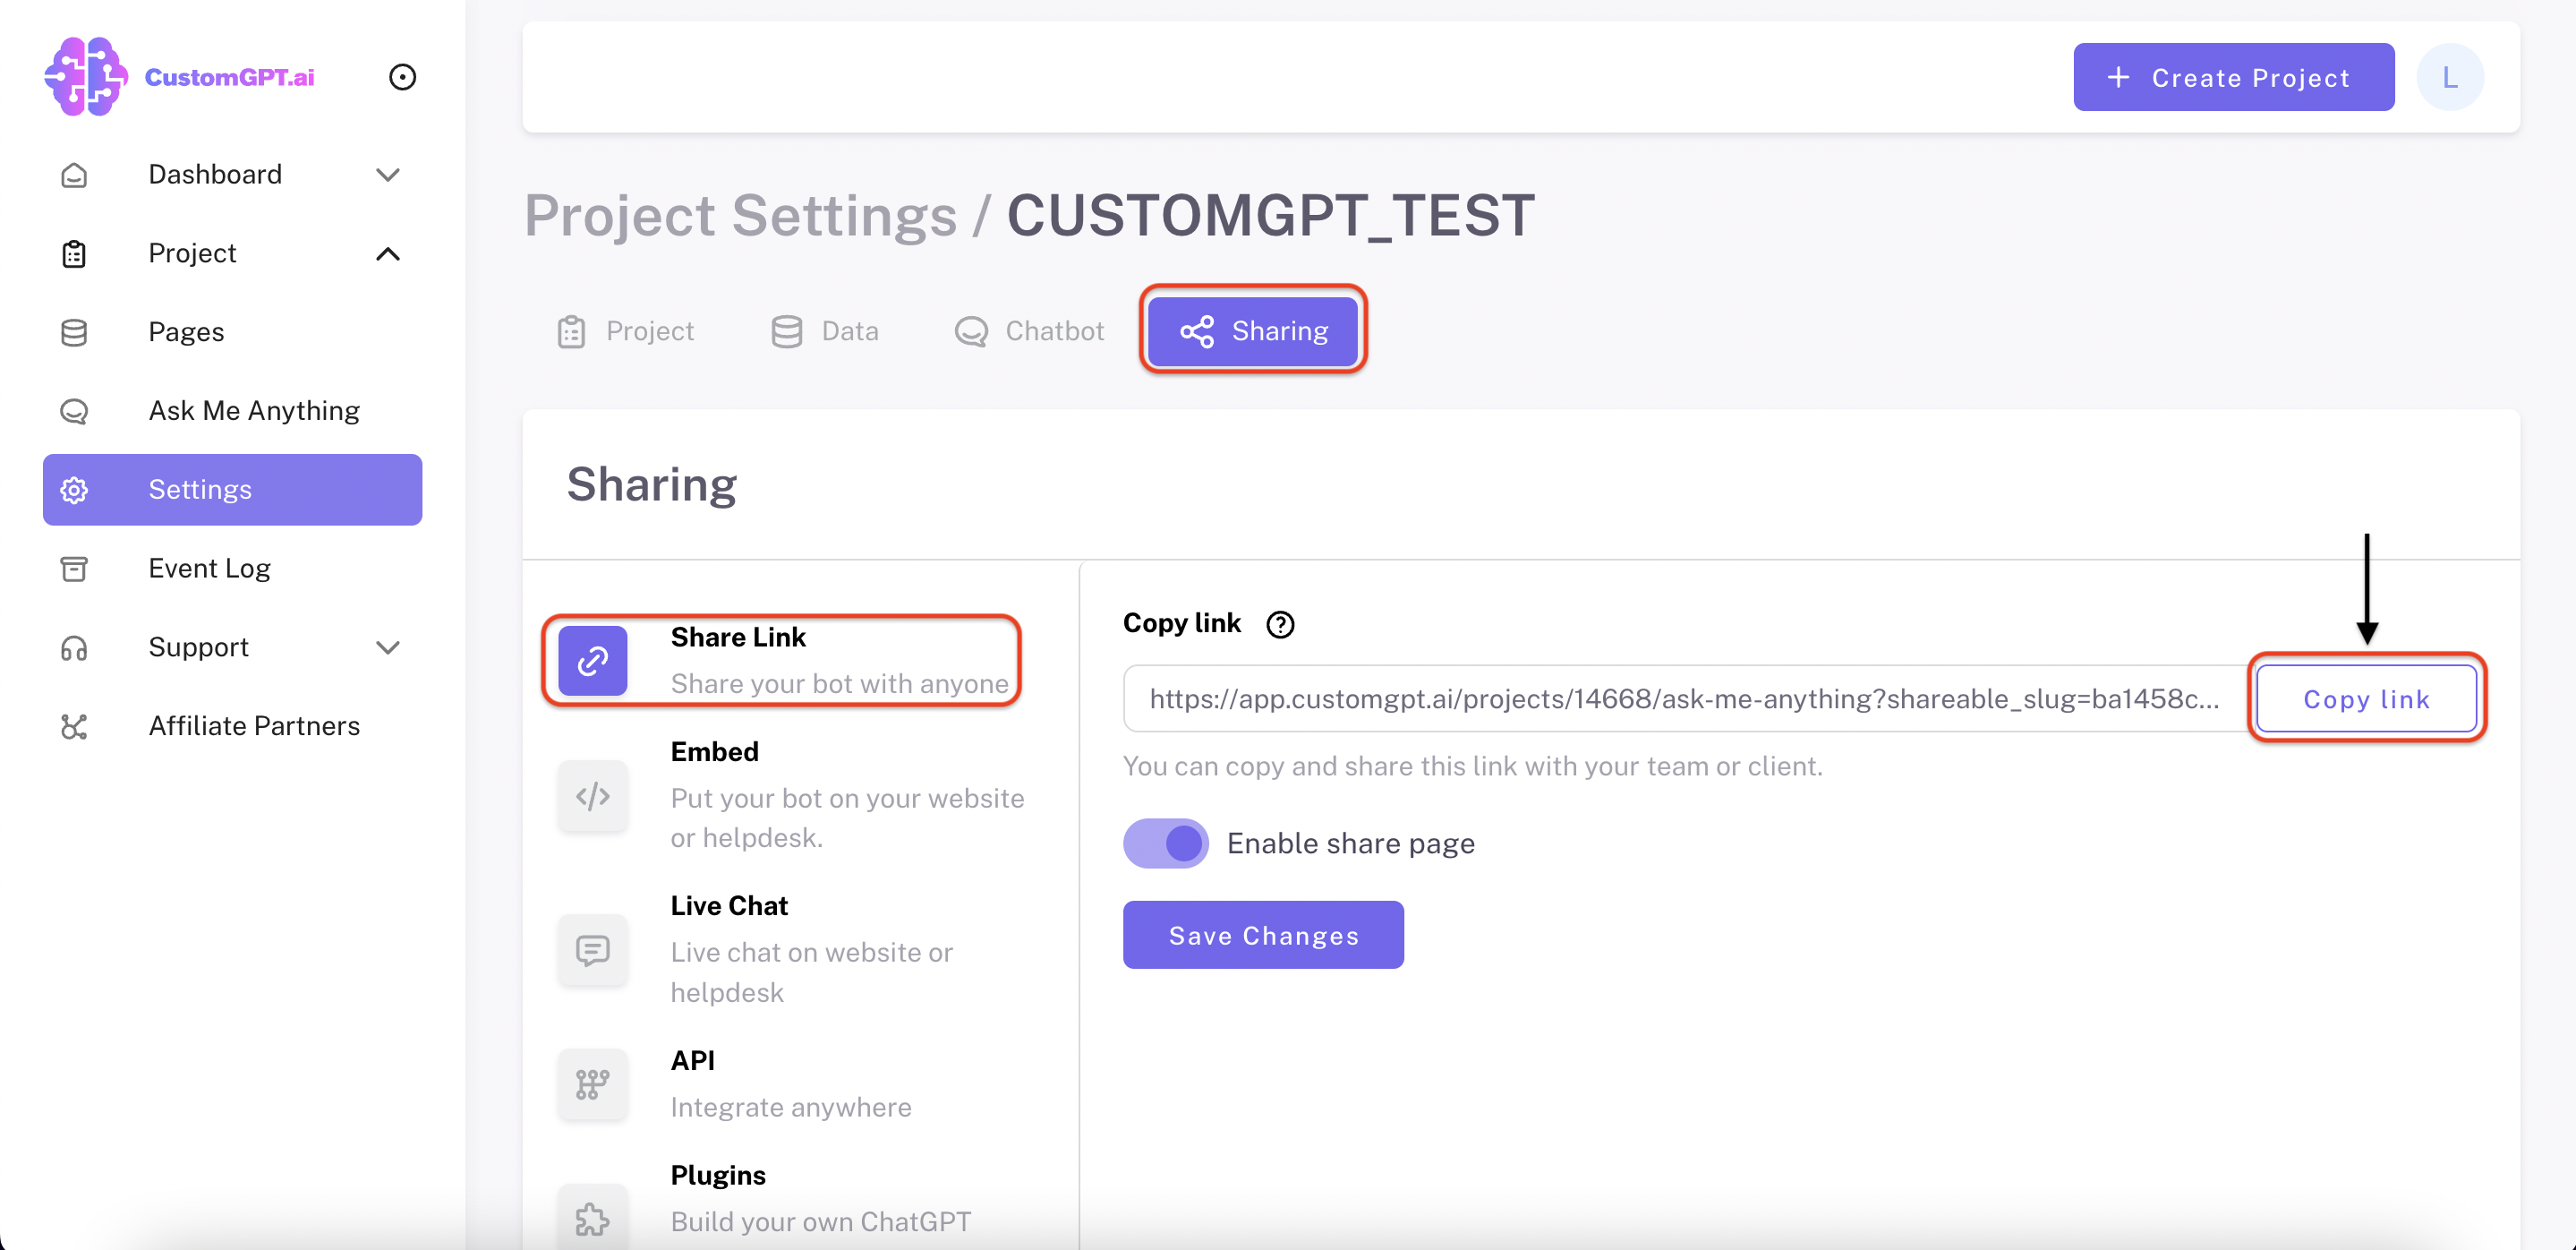2576x1250 pixels.
Task: Switch to the Data tab
Action: point(825,331)
